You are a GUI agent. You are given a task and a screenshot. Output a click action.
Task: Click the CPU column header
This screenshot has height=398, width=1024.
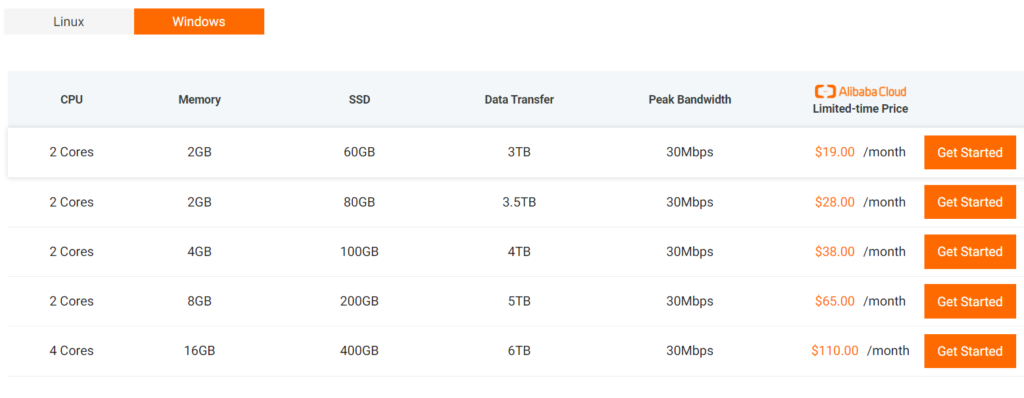[x=72, y=100]
